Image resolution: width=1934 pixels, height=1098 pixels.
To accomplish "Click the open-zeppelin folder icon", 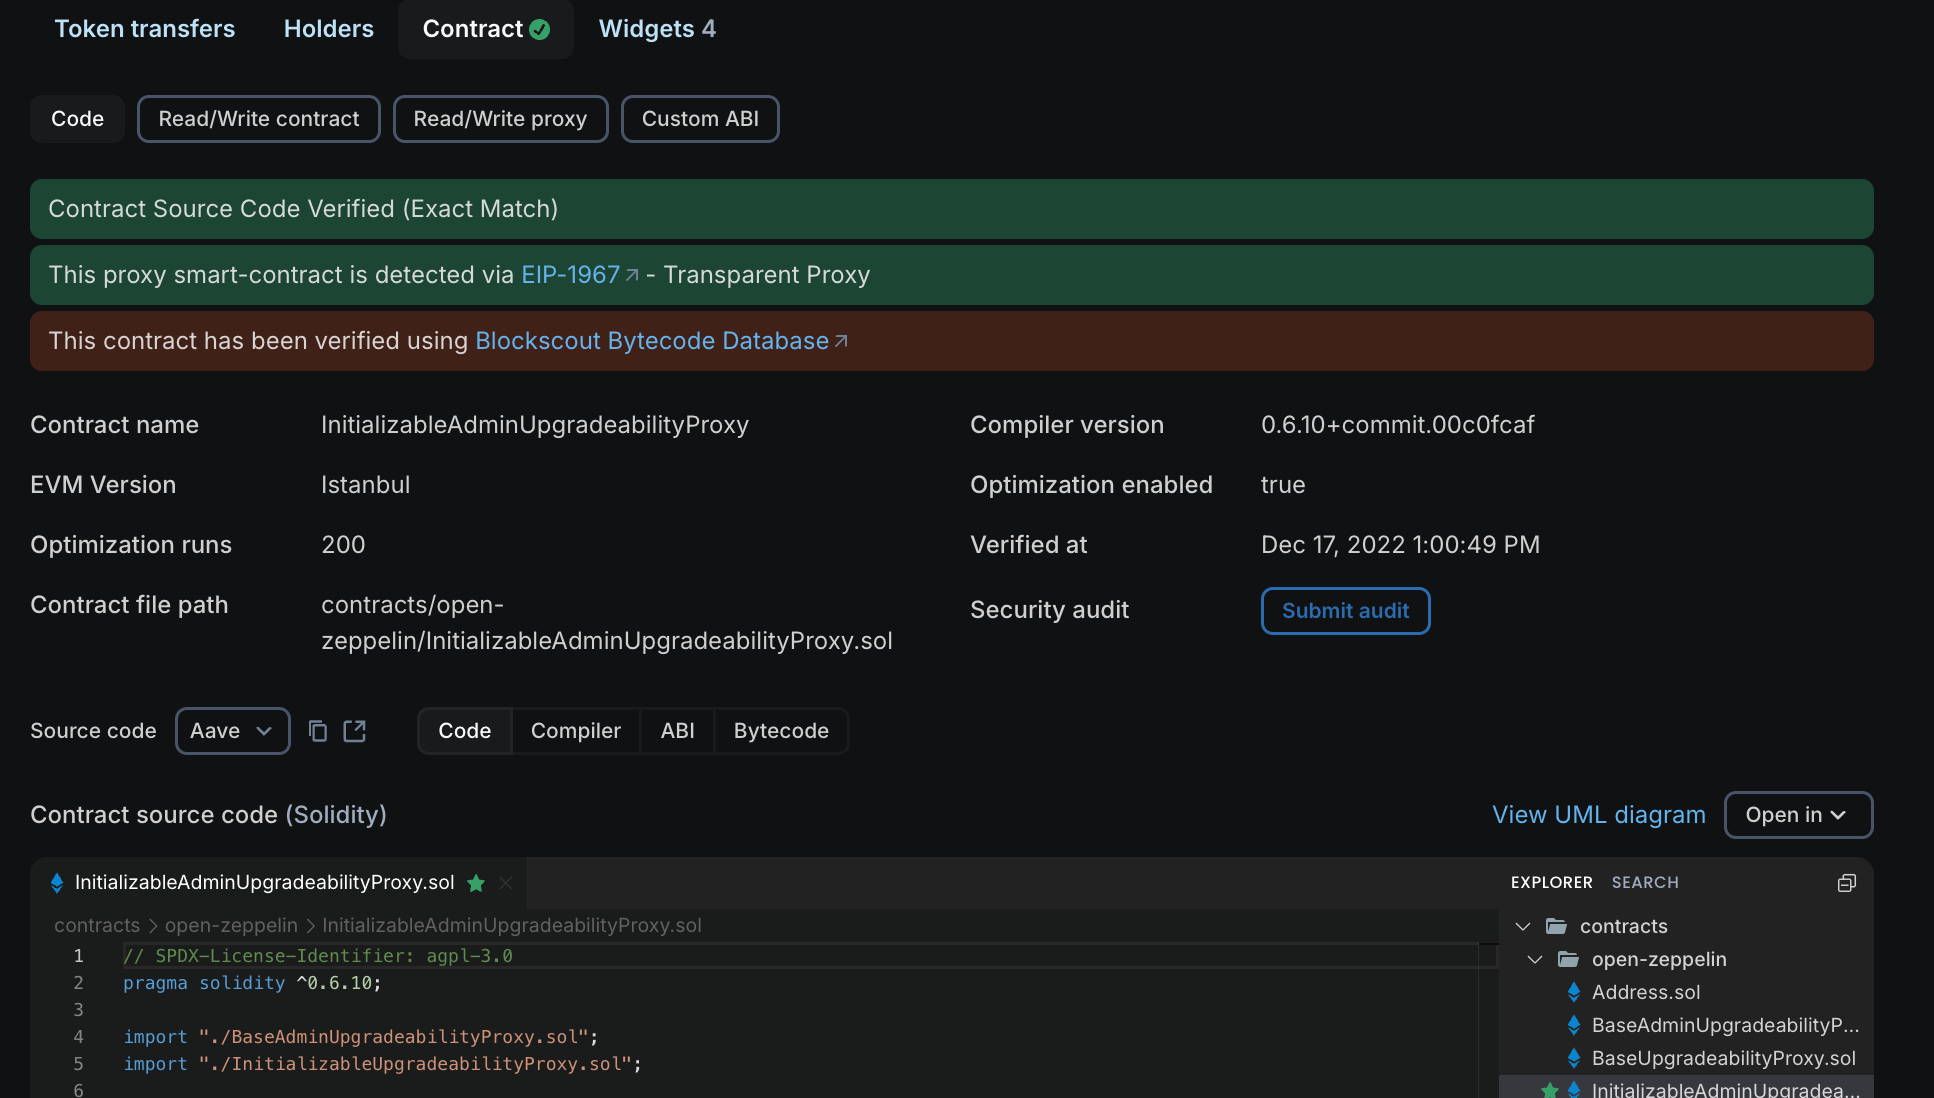I will tap(1567, 959).
